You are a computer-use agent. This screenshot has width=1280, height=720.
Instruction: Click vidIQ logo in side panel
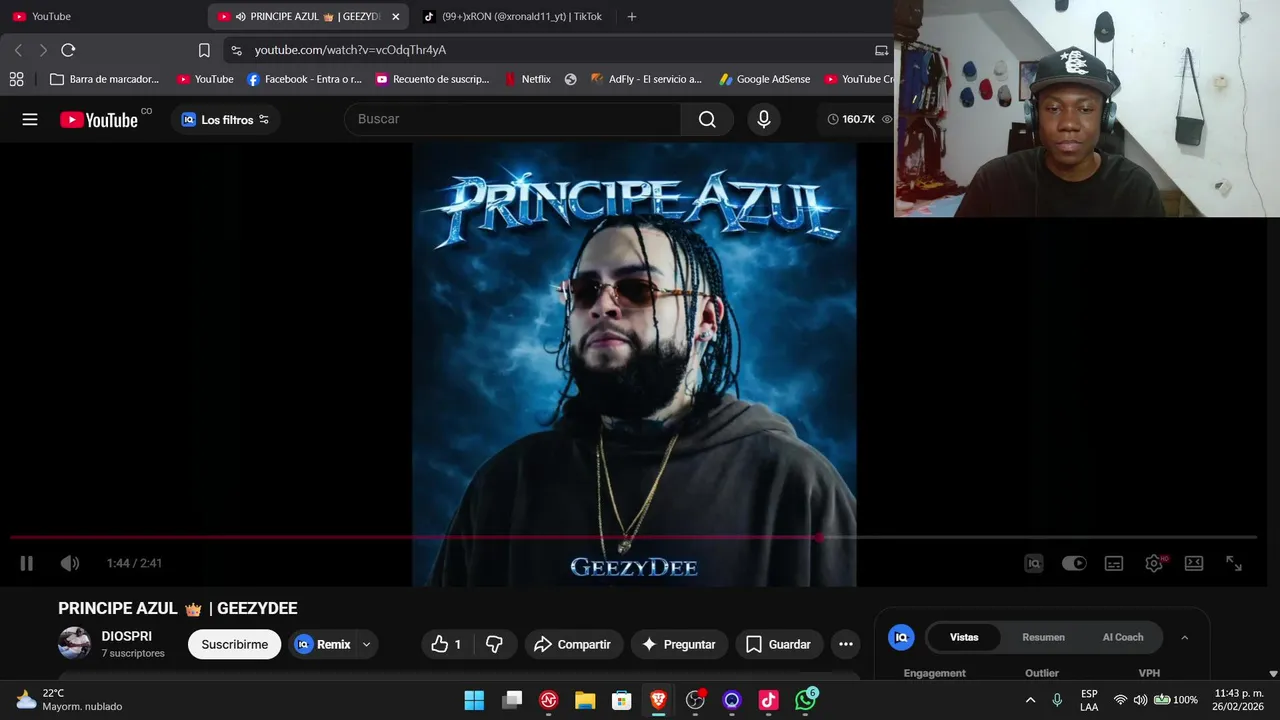901,637
